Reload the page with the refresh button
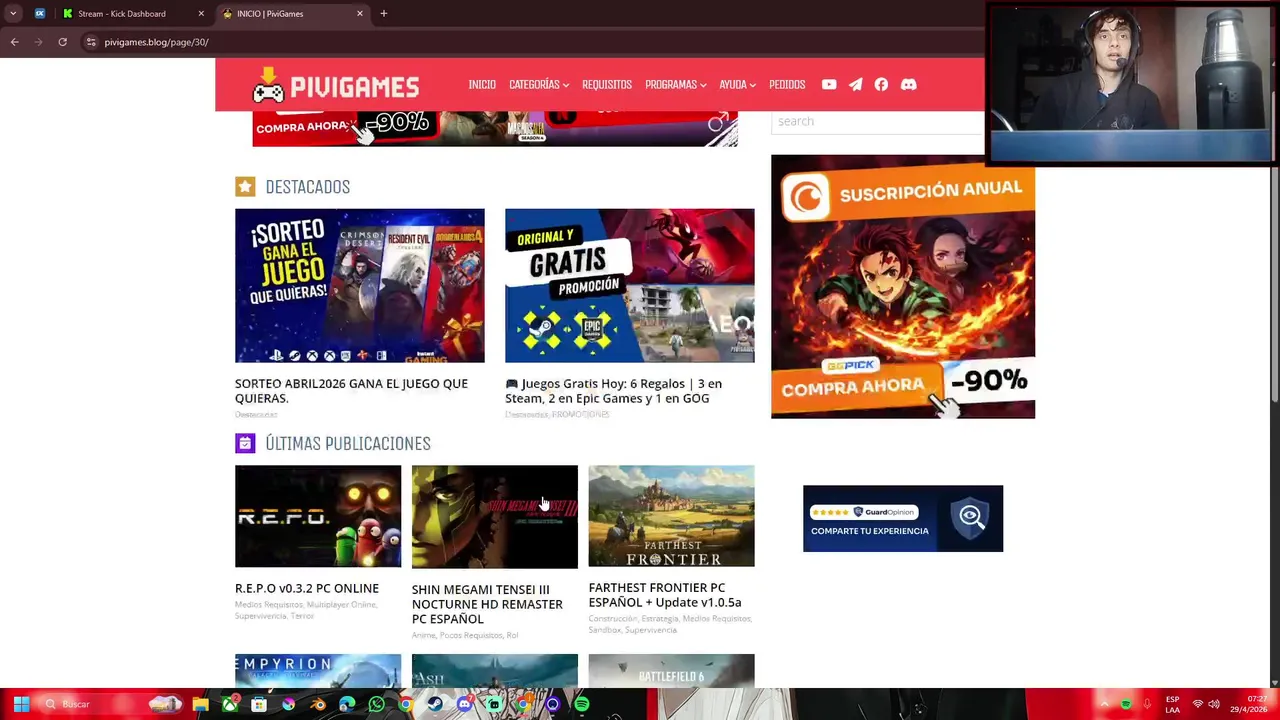Viewport: 1280px width, 720px height. pyautogui.click(x=62, y=42)
